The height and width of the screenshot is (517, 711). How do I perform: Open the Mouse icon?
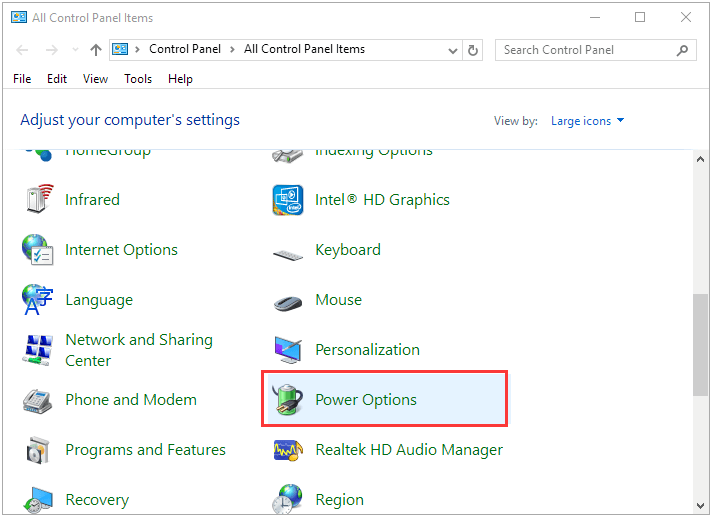pos(288,300)
